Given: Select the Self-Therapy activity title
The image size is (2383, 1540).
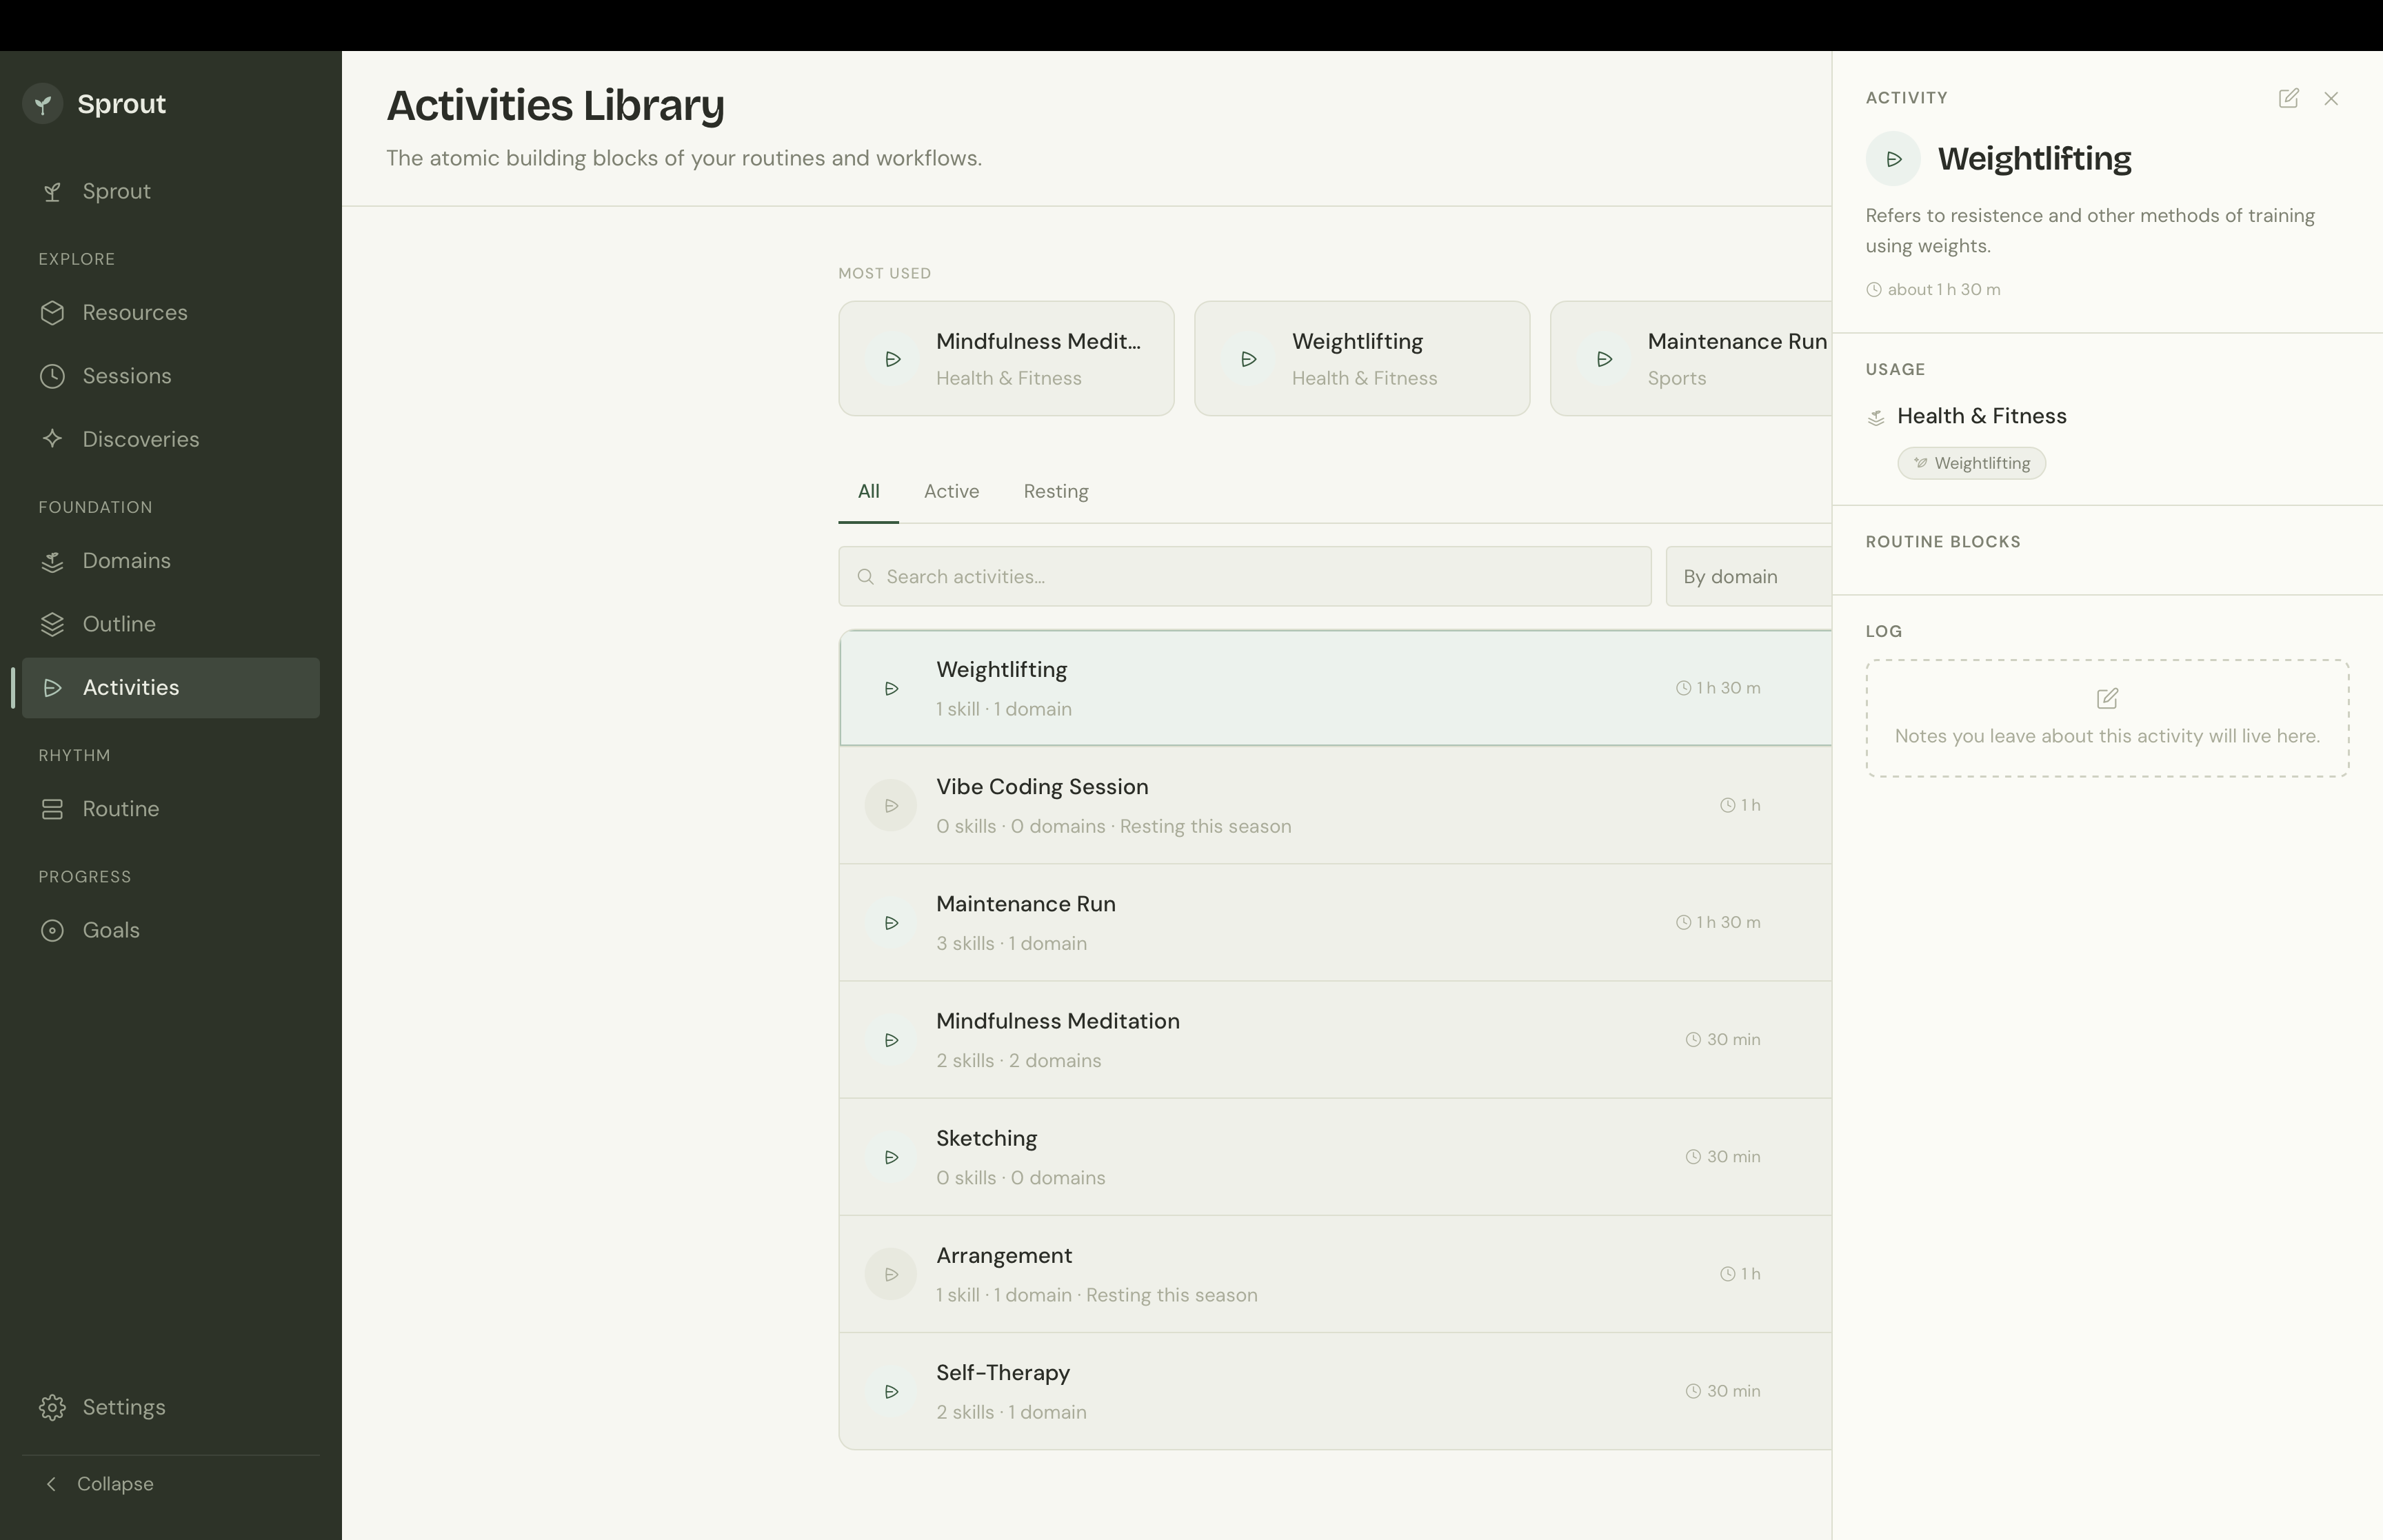Looking at the screenshot, I should pyautogui.click(x=1003, y=1373).
